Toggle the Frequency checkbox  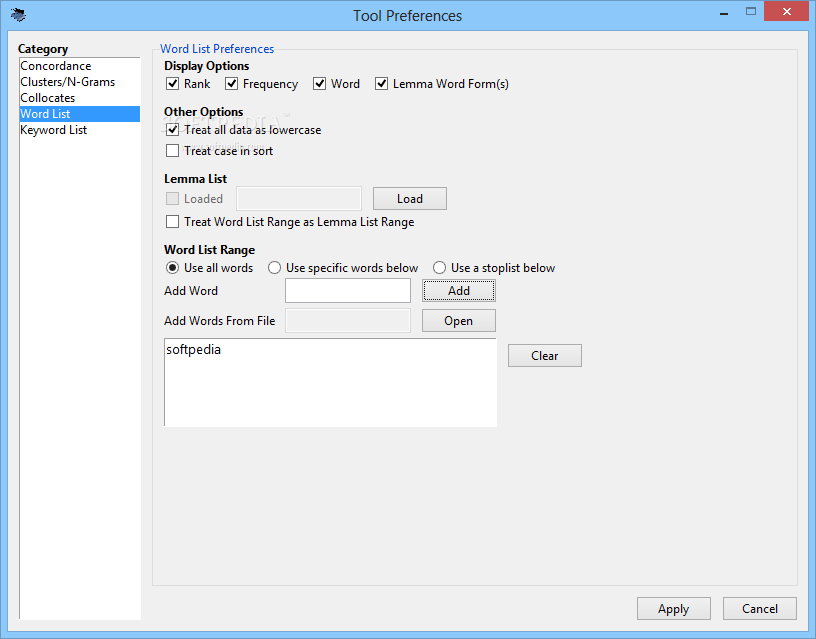232,84
